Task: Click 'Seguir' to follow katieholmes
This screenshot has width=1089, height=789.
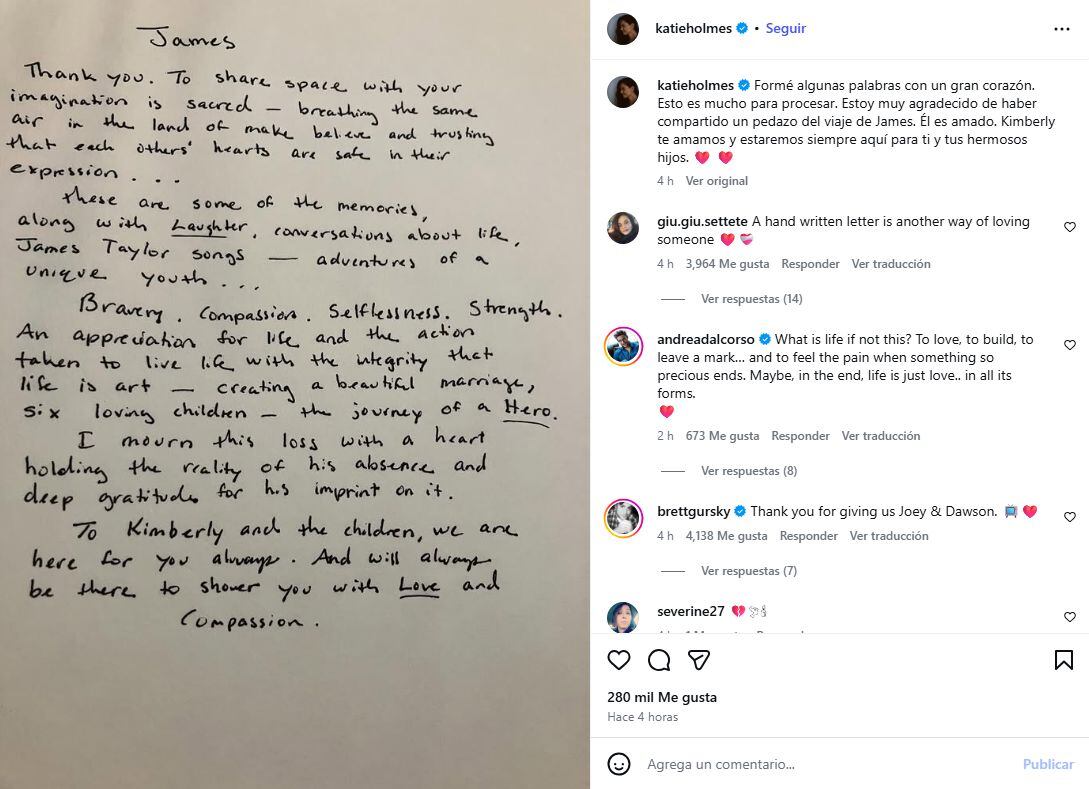Action: [786, 29]
